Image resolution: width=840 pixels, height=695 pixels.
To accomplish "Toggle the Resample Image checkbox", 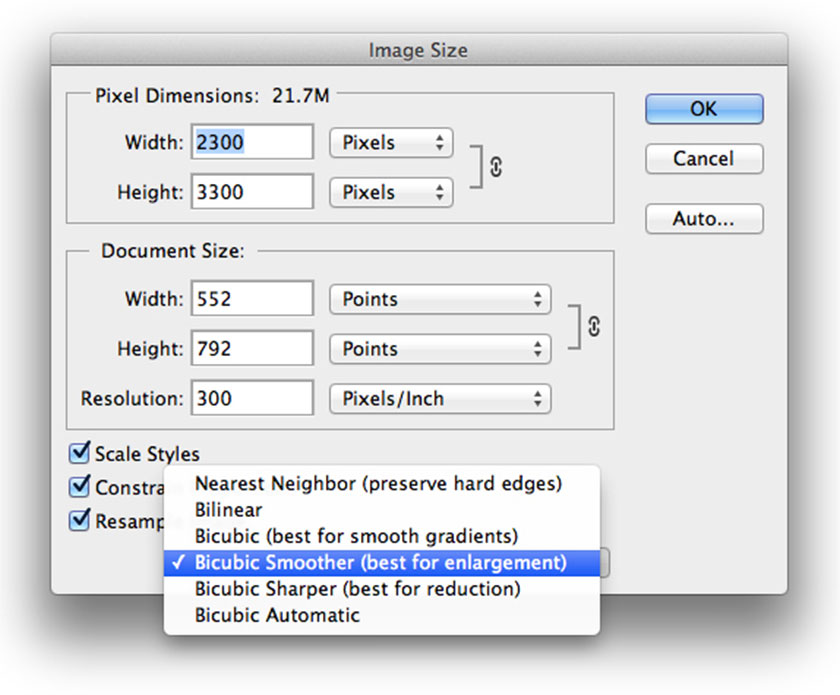I will [x=79, y=521].
